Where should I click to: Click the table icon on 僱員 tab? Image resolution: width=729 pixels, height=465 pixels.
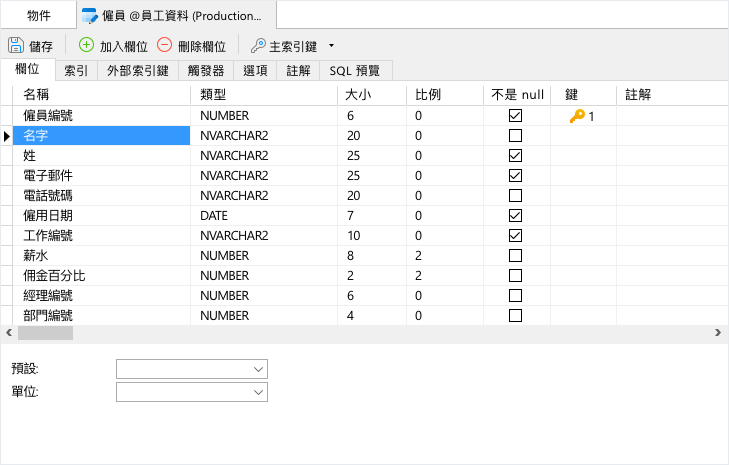click(89, 16)
